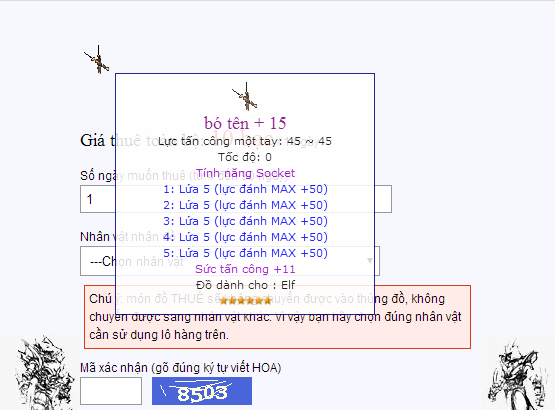
Task: Select socket line 1 Lửa 5 option text
Action: [x=245, y=189]
